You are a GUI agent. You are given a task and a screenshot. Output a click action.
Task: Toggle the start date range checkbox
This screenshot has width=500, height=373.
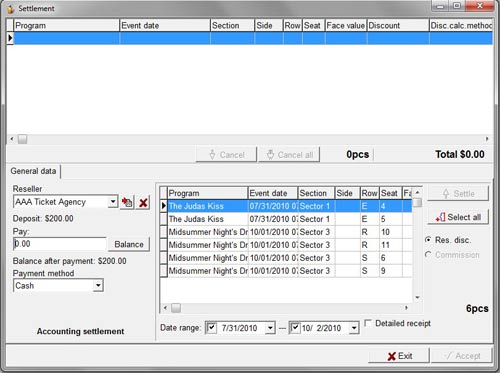(x=211, y=328)
